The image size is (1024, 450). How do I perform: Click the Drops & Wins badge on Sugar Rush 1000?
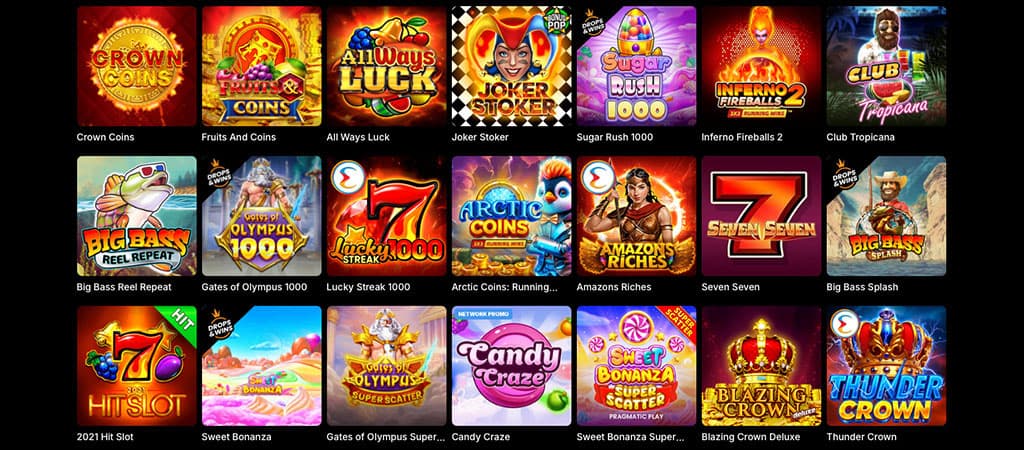(x=593, y=23)
